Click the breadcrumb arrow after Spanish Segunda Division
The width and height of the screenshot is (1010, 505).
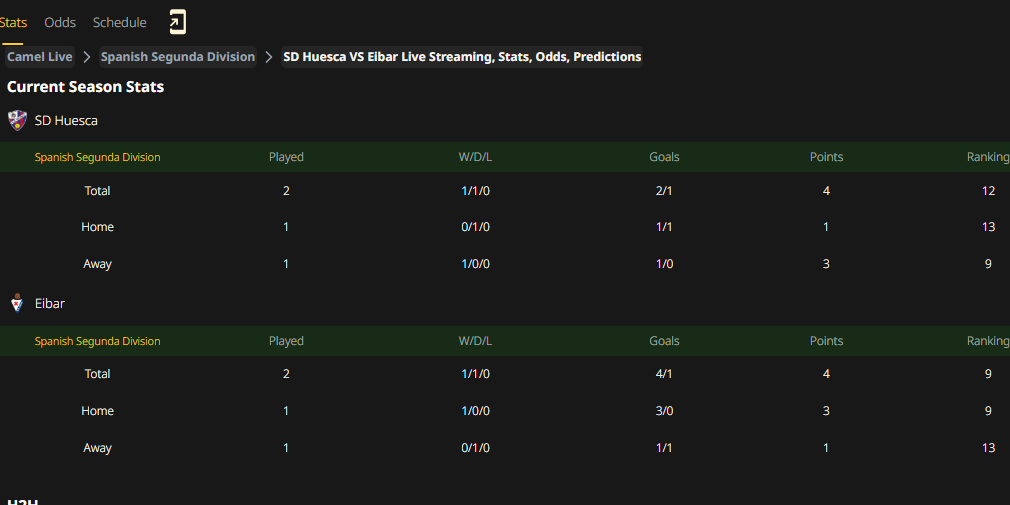point(269,57)
